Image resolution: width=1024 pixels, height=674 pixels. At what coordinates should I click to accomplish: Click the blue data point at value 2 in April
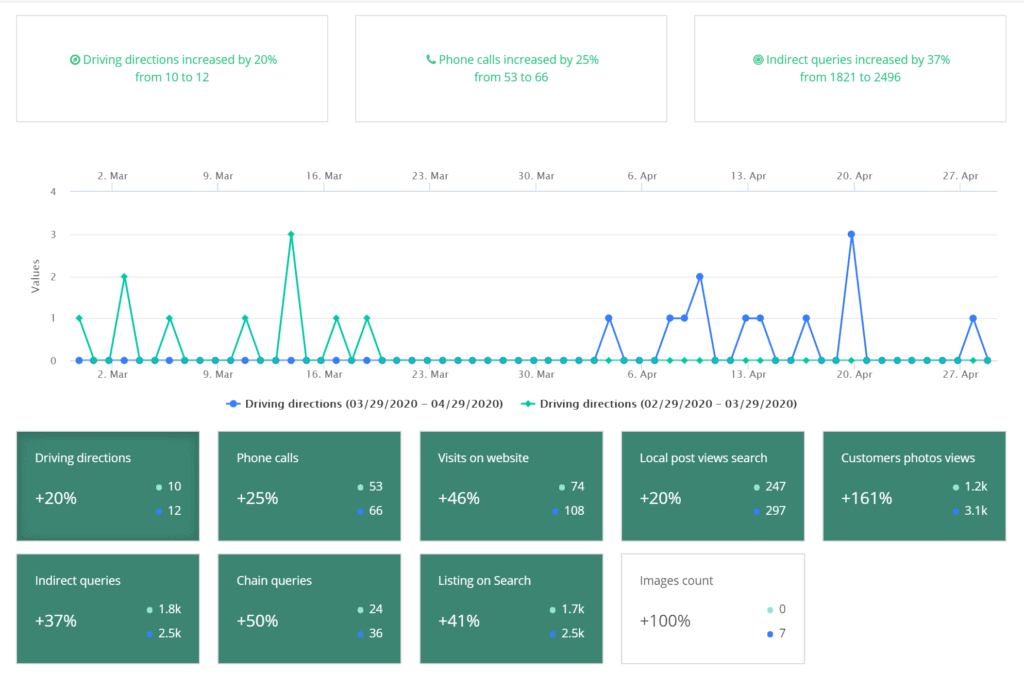(x=699, y=276)
